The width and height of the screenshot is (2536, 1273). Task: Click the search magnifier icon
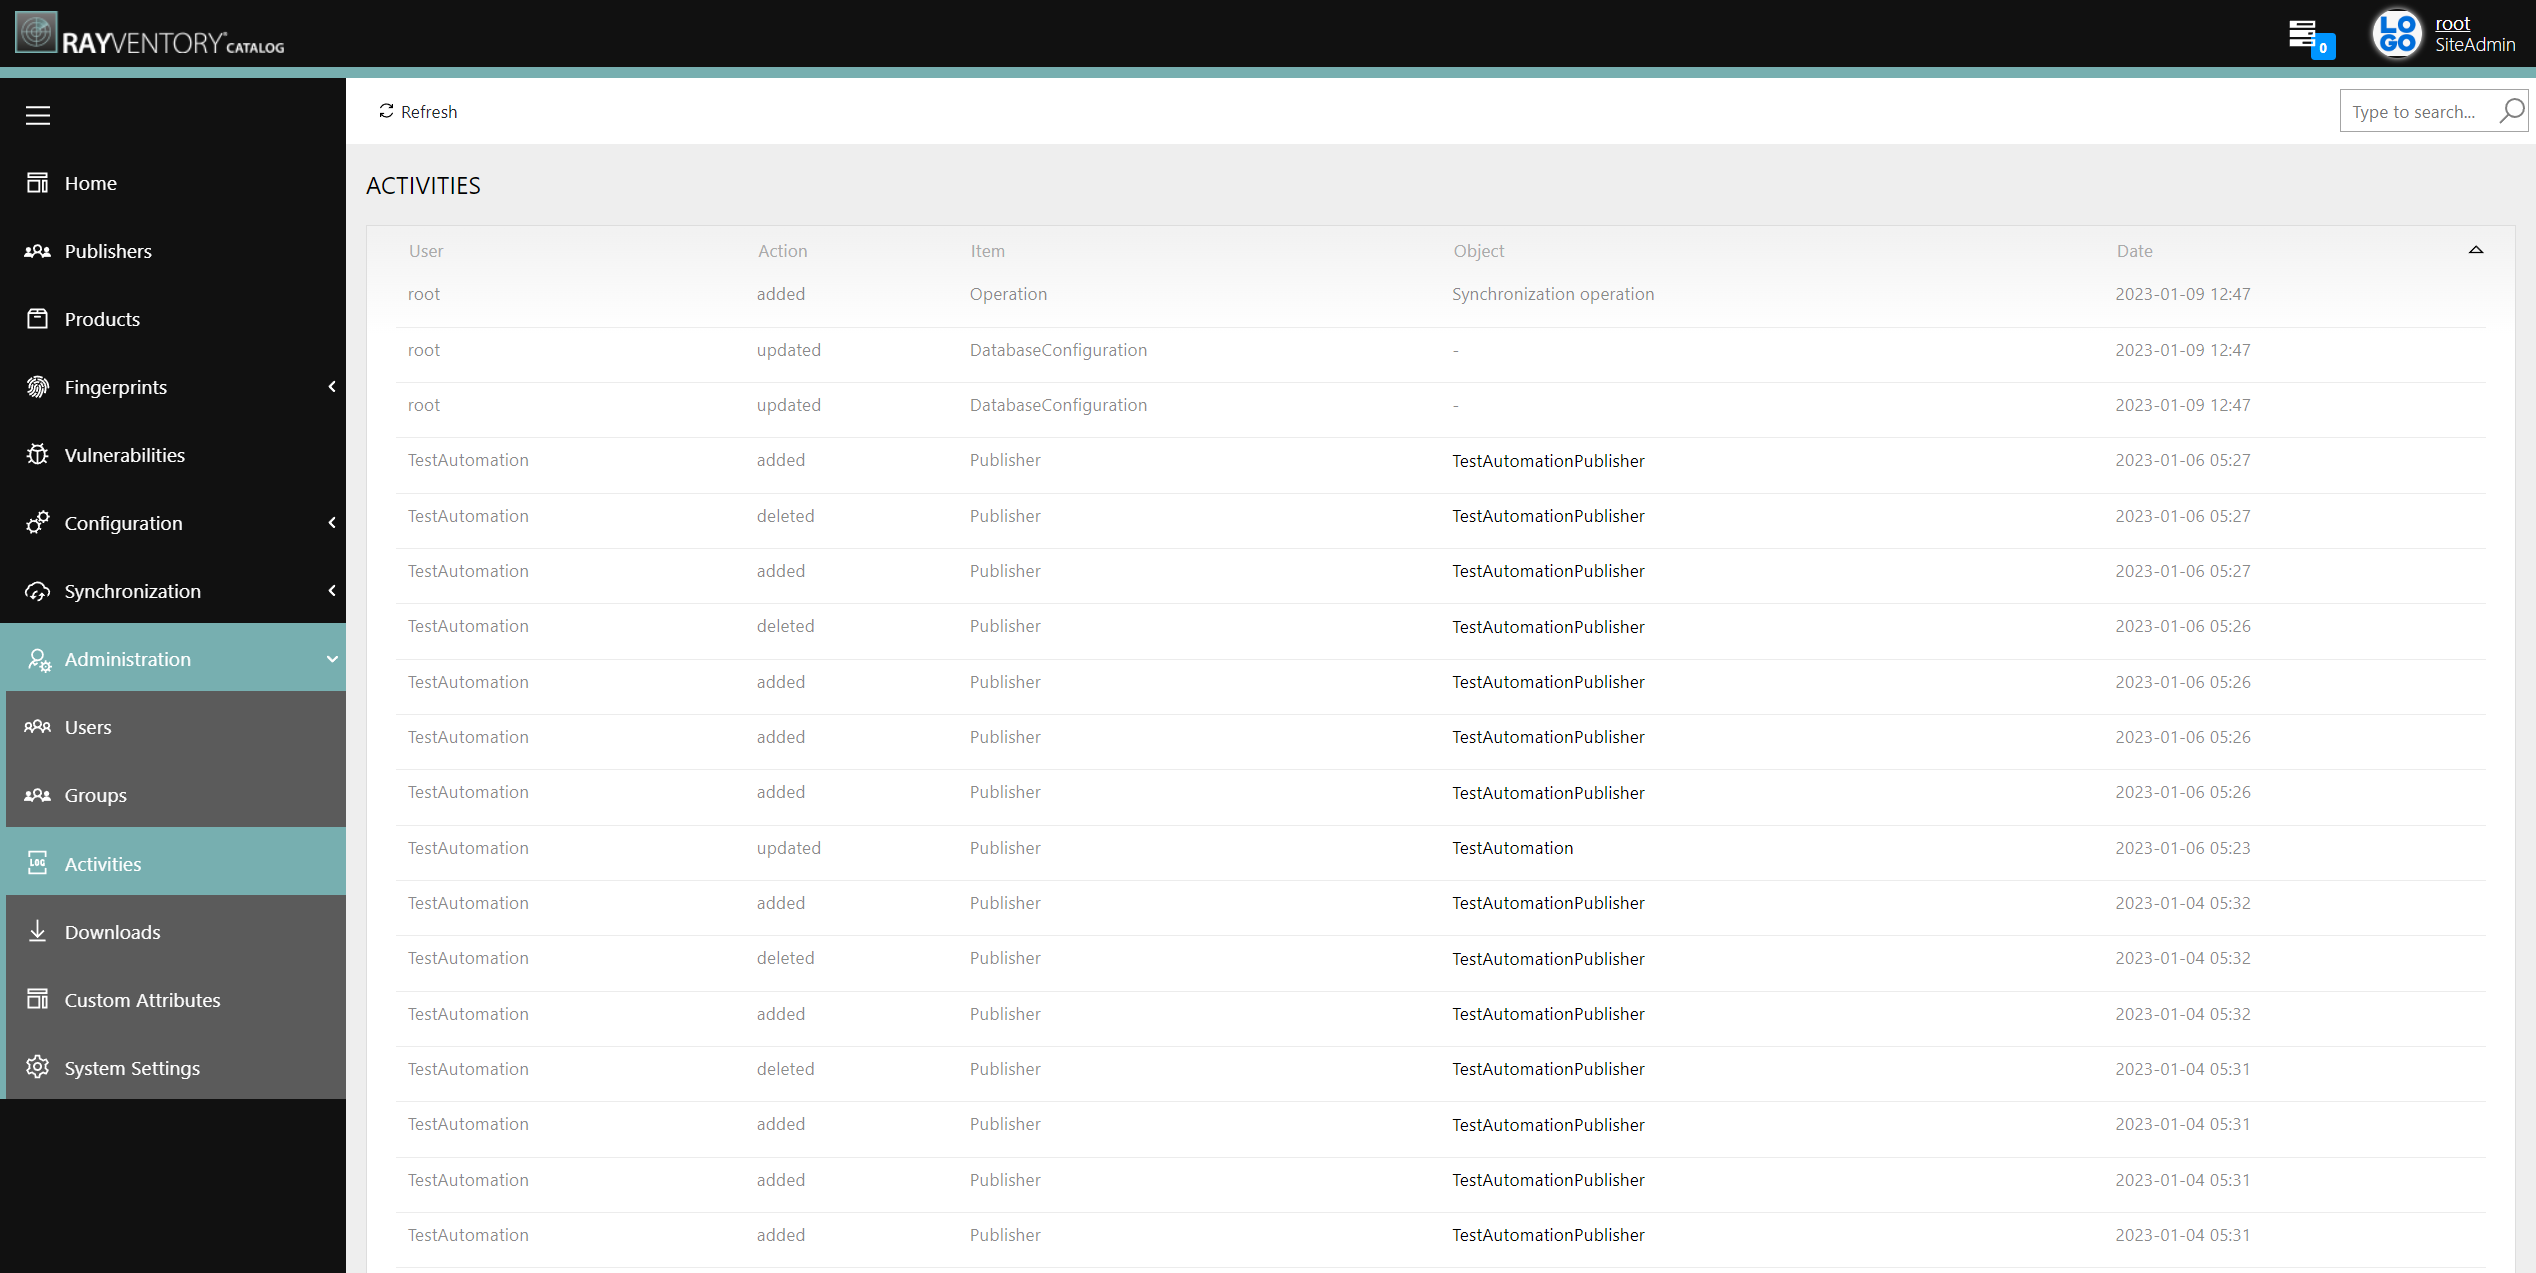(x=2511, y=111)
